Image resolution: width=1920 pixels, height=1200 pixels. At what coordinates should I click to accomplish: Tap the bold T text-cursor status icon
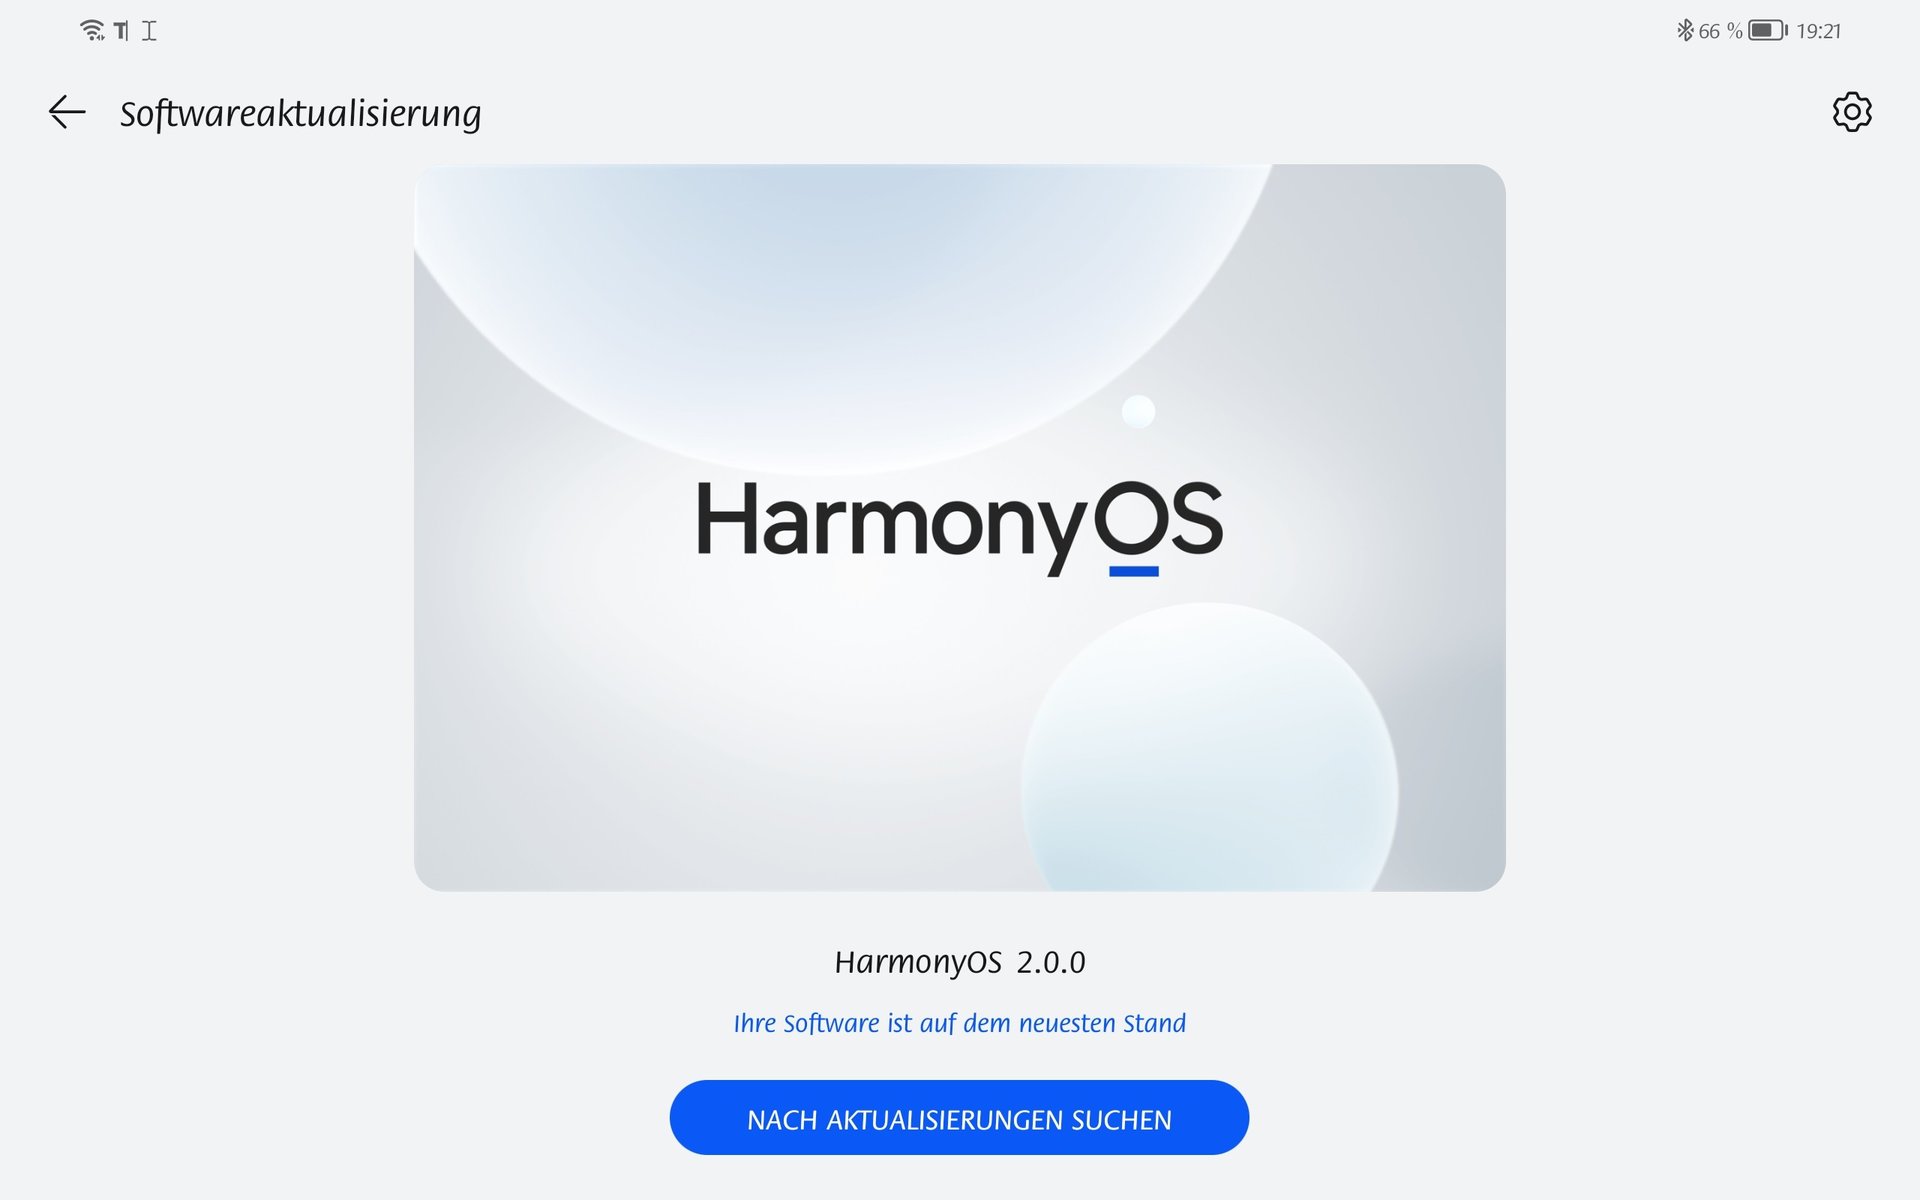[121, 31]
